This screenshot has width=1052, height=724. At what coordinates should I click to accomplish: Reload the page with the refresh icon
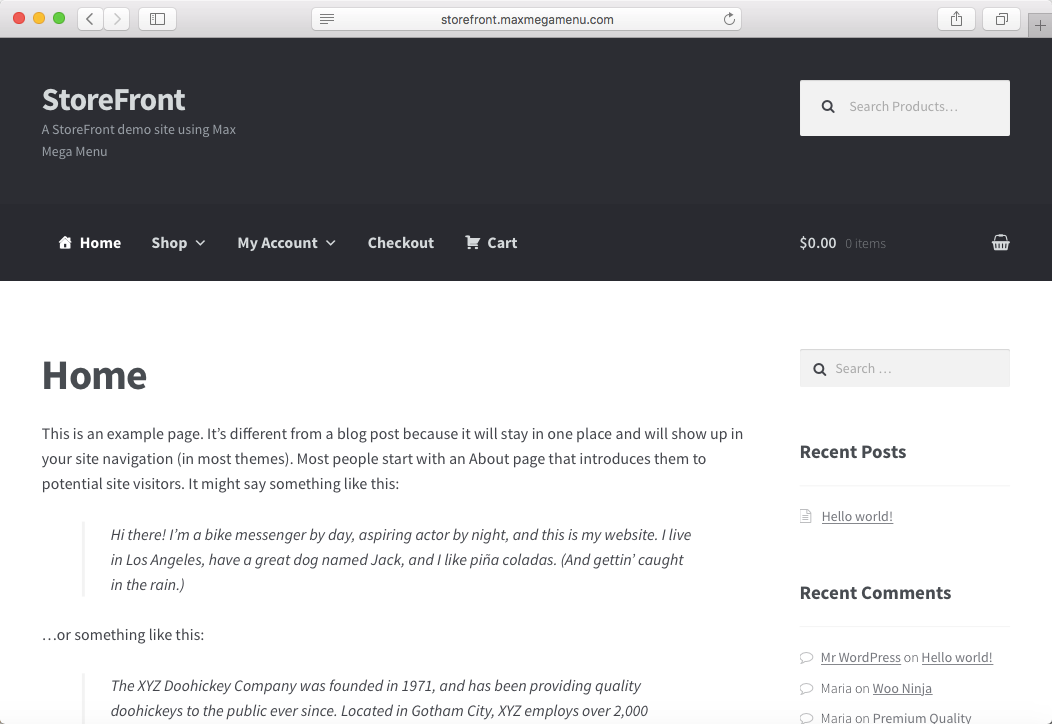click(x=729, y=19)
